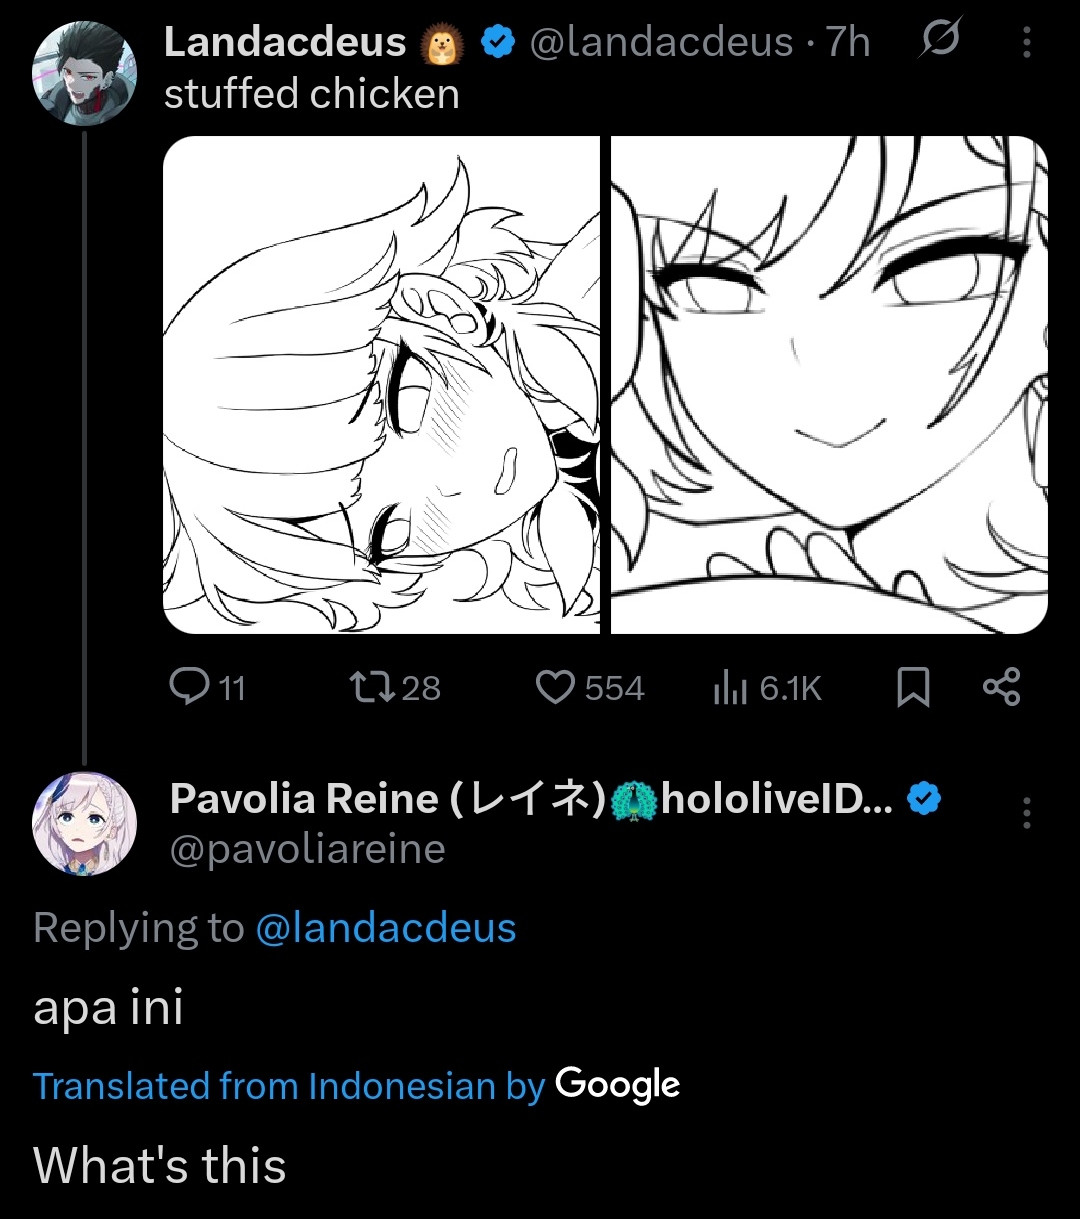This screenshot has height=1219, width=1080.
Task: Tap Pavolia Reine display name
Action: point(532,798)
